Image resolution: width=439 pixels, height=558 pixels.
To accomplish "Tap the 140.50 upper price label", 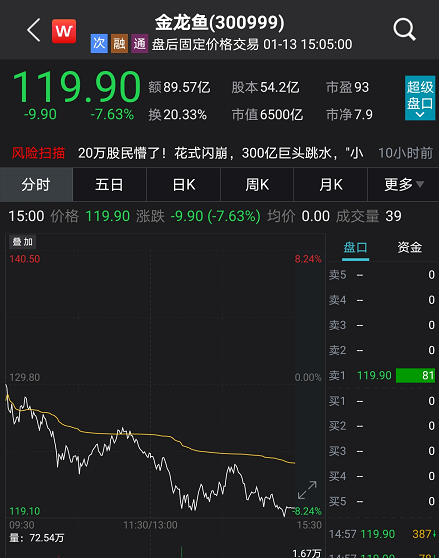I will coord(25,259).
